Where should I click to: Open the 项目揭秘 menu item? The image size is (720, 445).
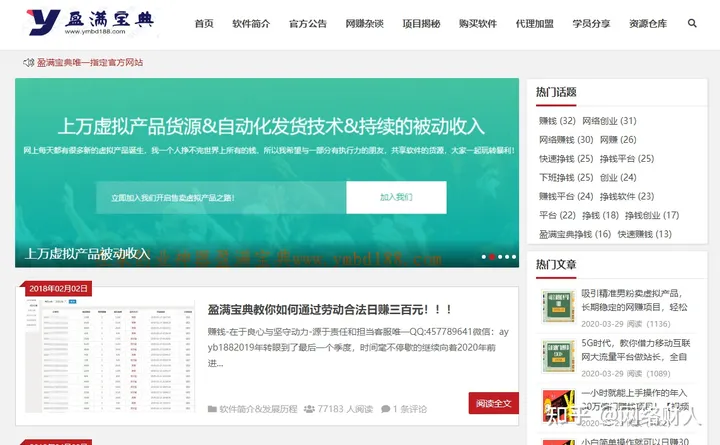[421, 23]
